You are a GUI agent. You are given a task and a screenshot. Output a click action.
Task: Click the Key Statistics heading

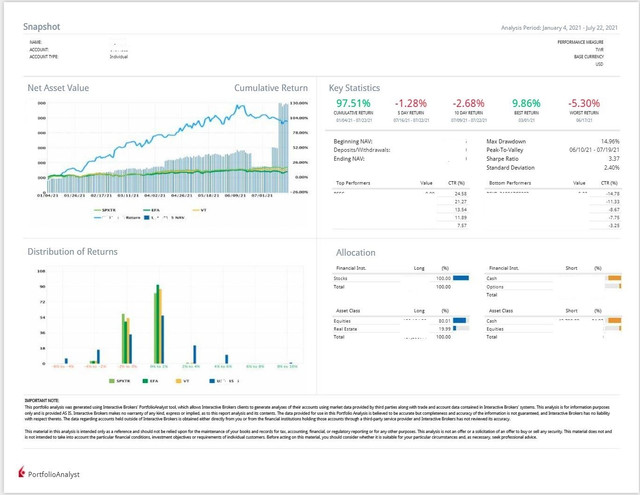pyautogui.click(x=354, y=88)
